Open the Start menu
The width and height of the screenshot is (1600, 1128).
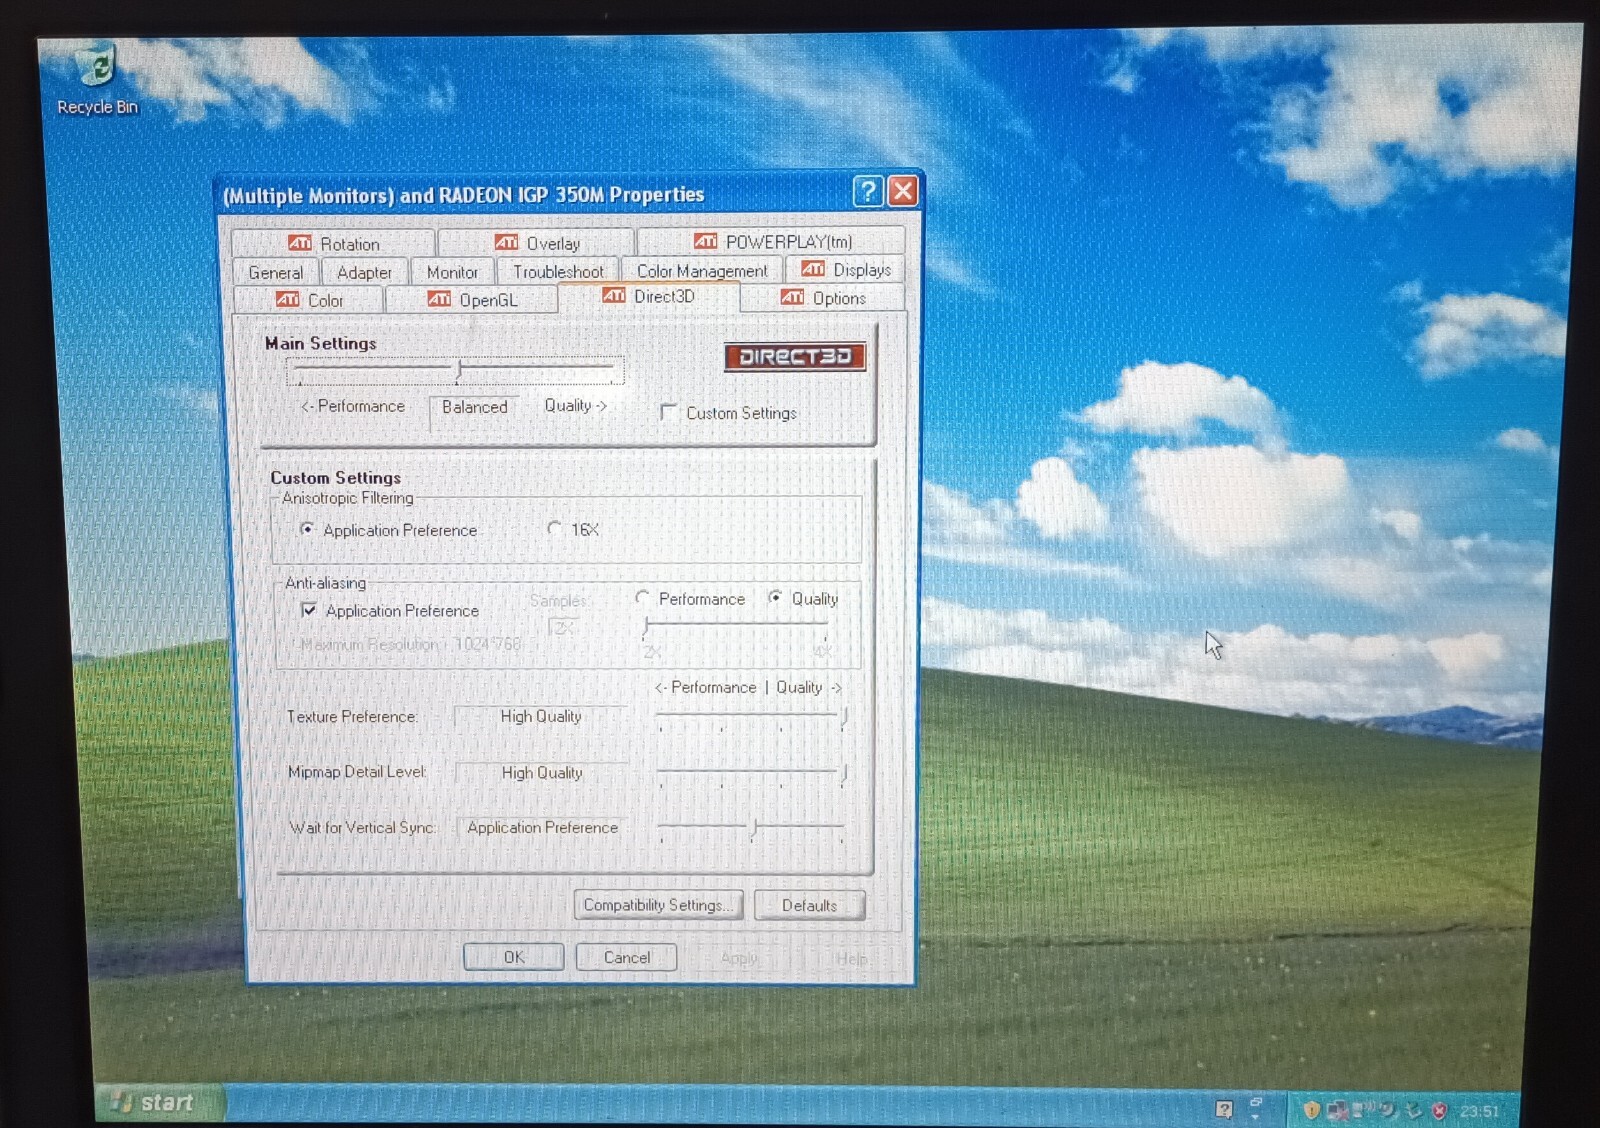tap(160, 1102)
